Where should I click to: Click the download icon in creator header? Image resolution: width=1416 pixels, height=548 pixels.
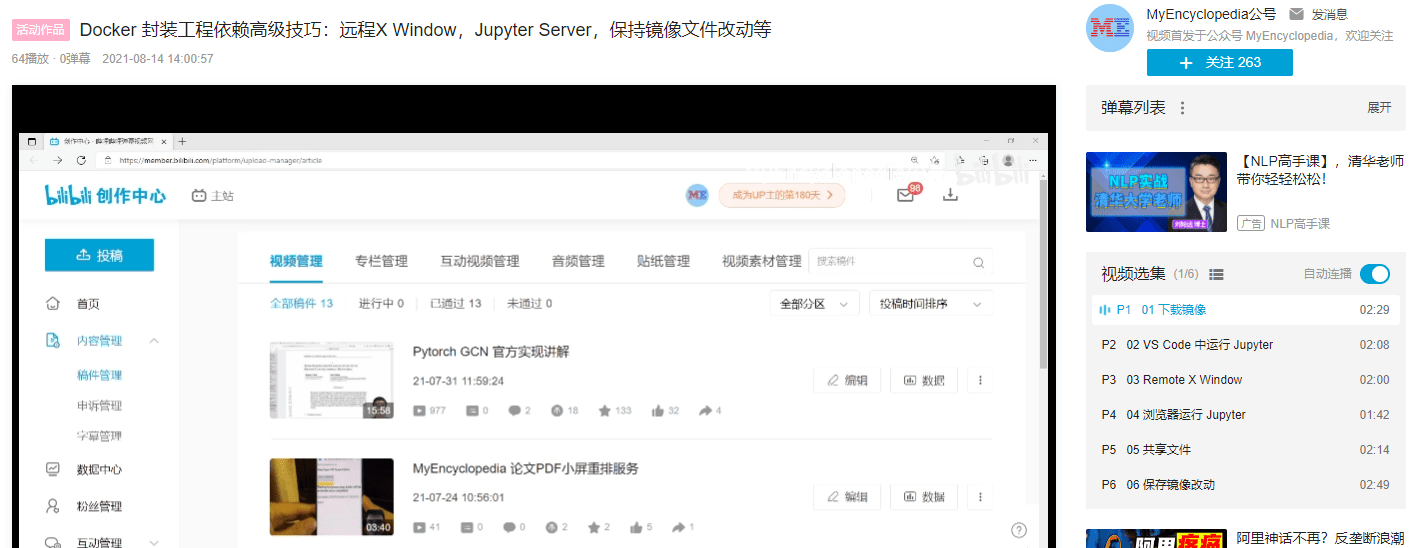click(x=950, y=195)
